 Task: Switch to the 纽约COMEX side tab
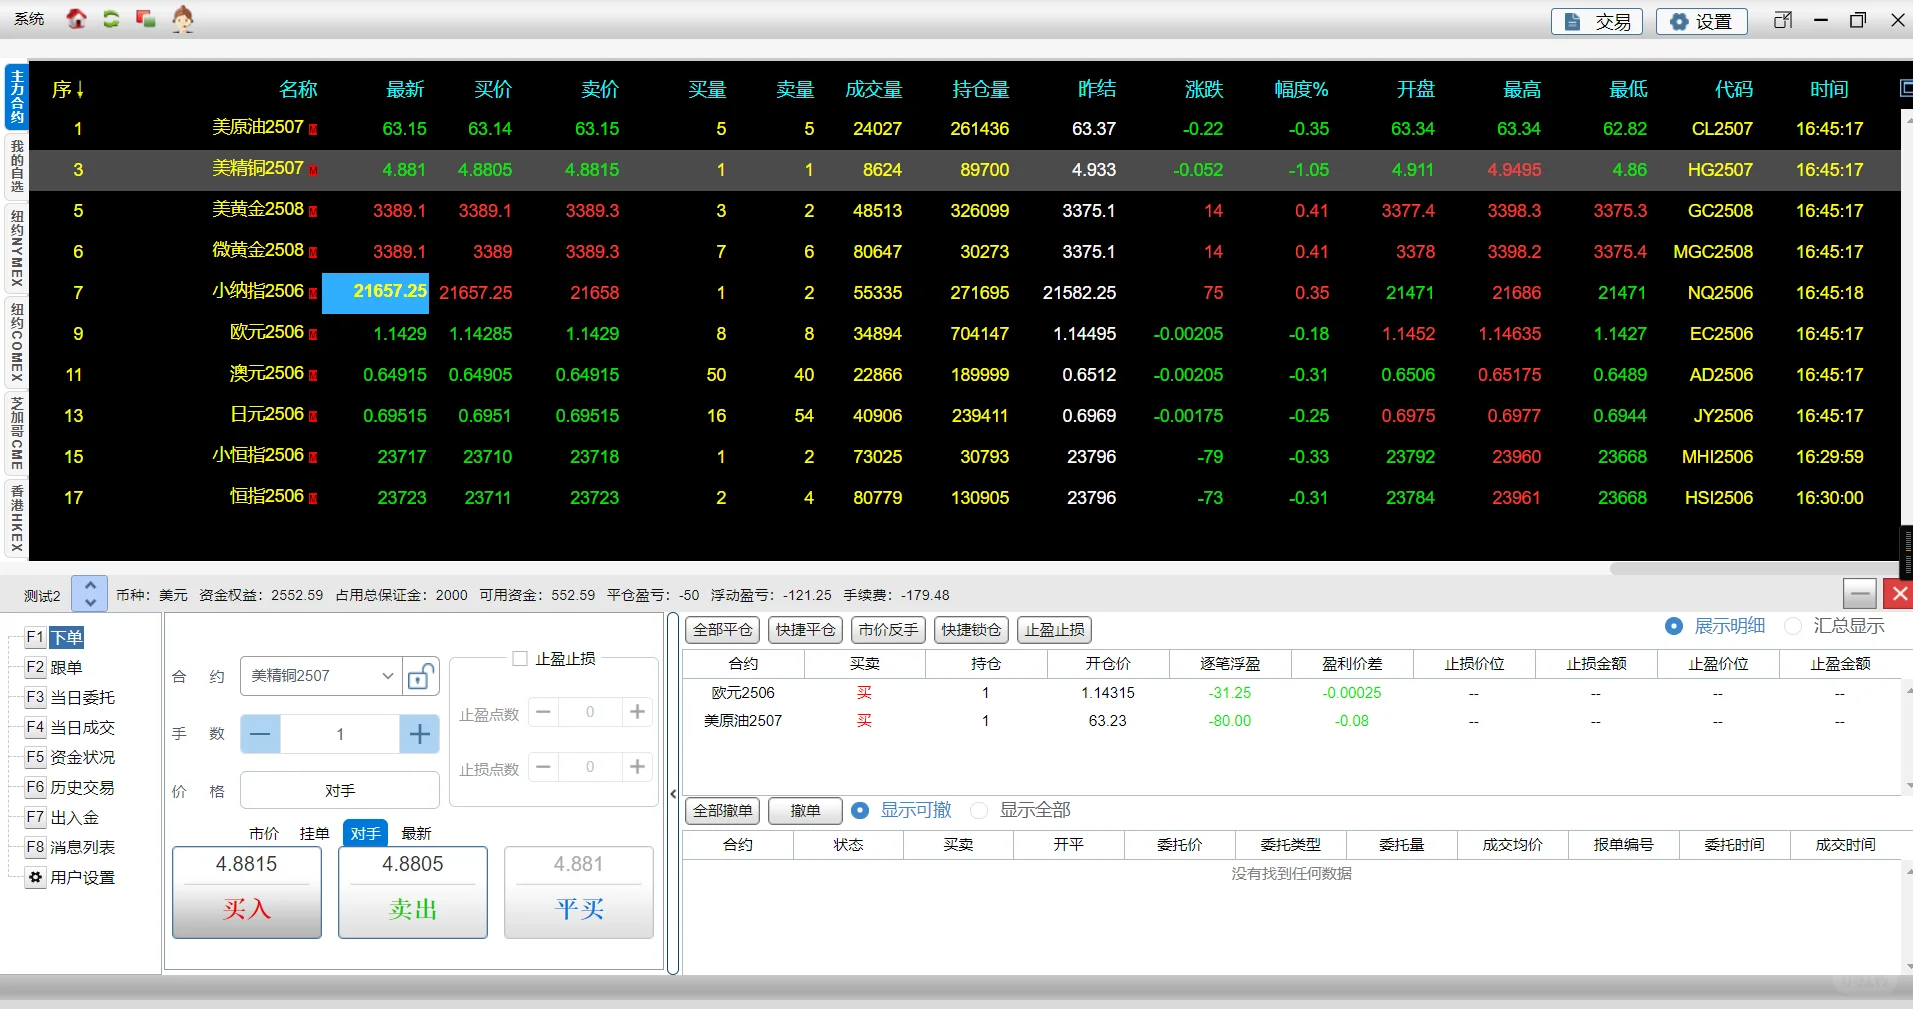(x=17, y=342)
